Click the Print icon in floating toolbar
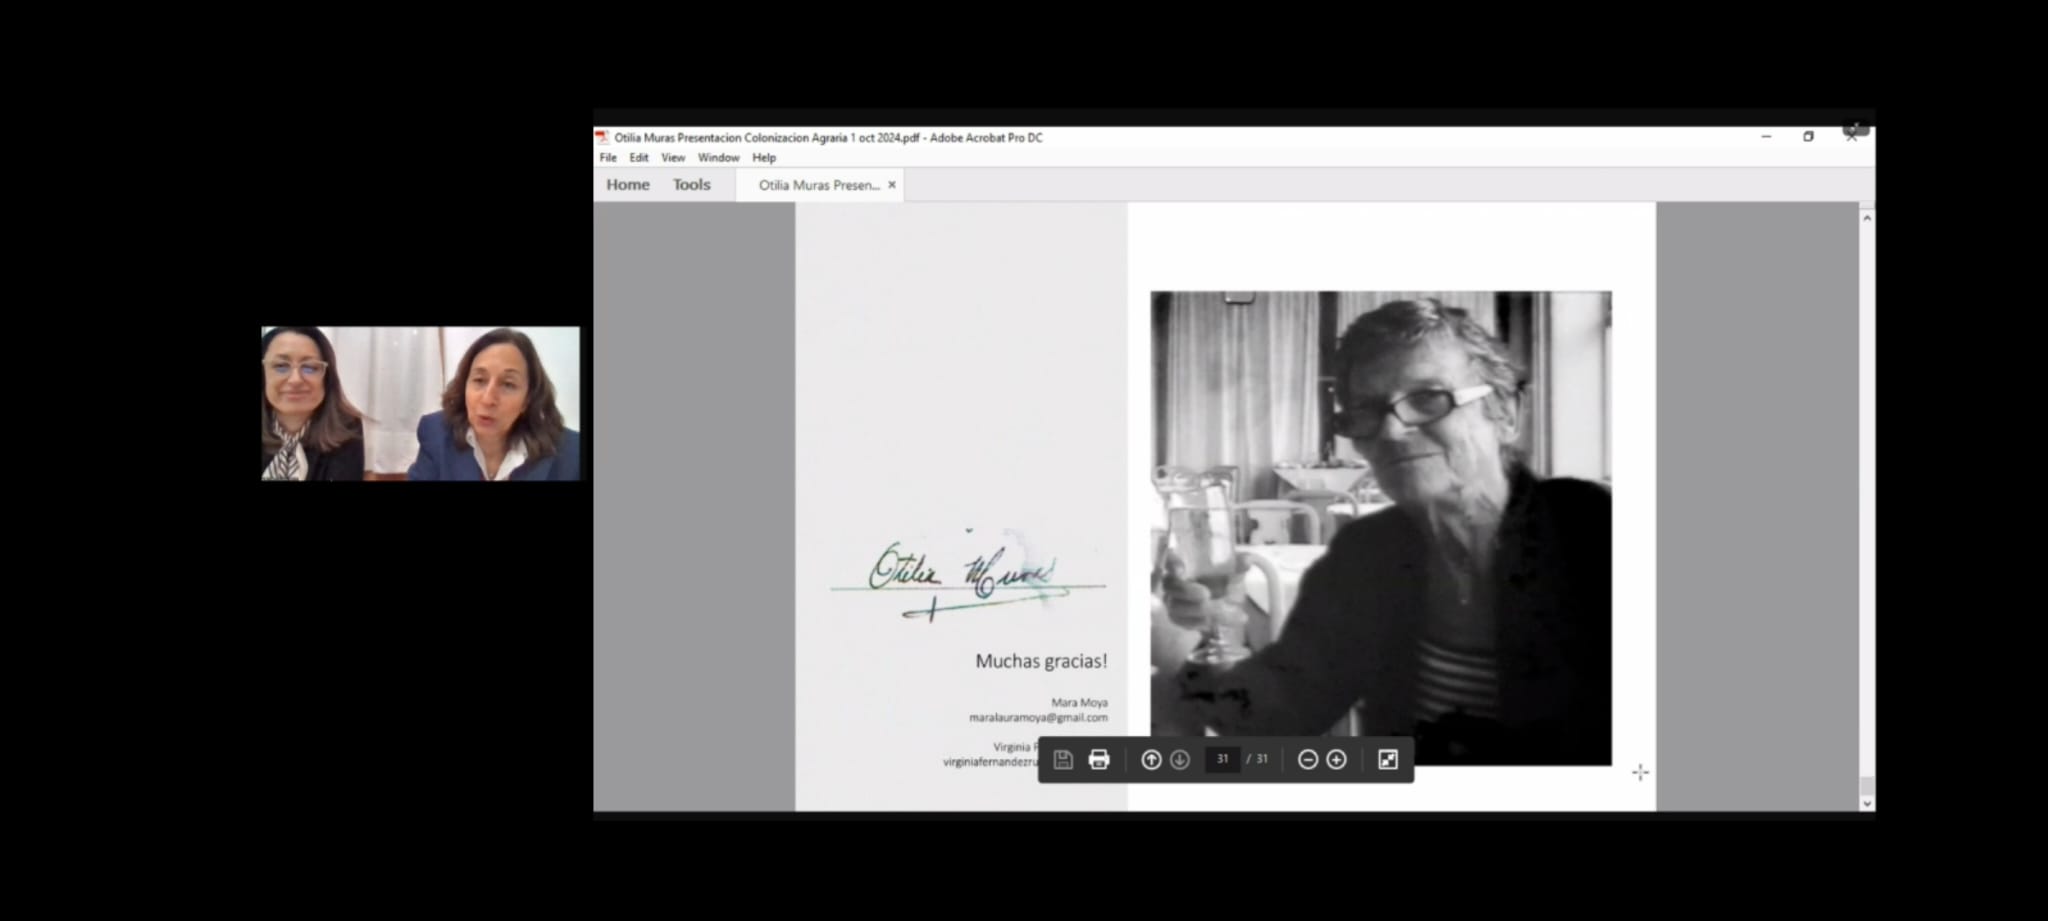This screenshot has width=2048, height=921. 1099,760
